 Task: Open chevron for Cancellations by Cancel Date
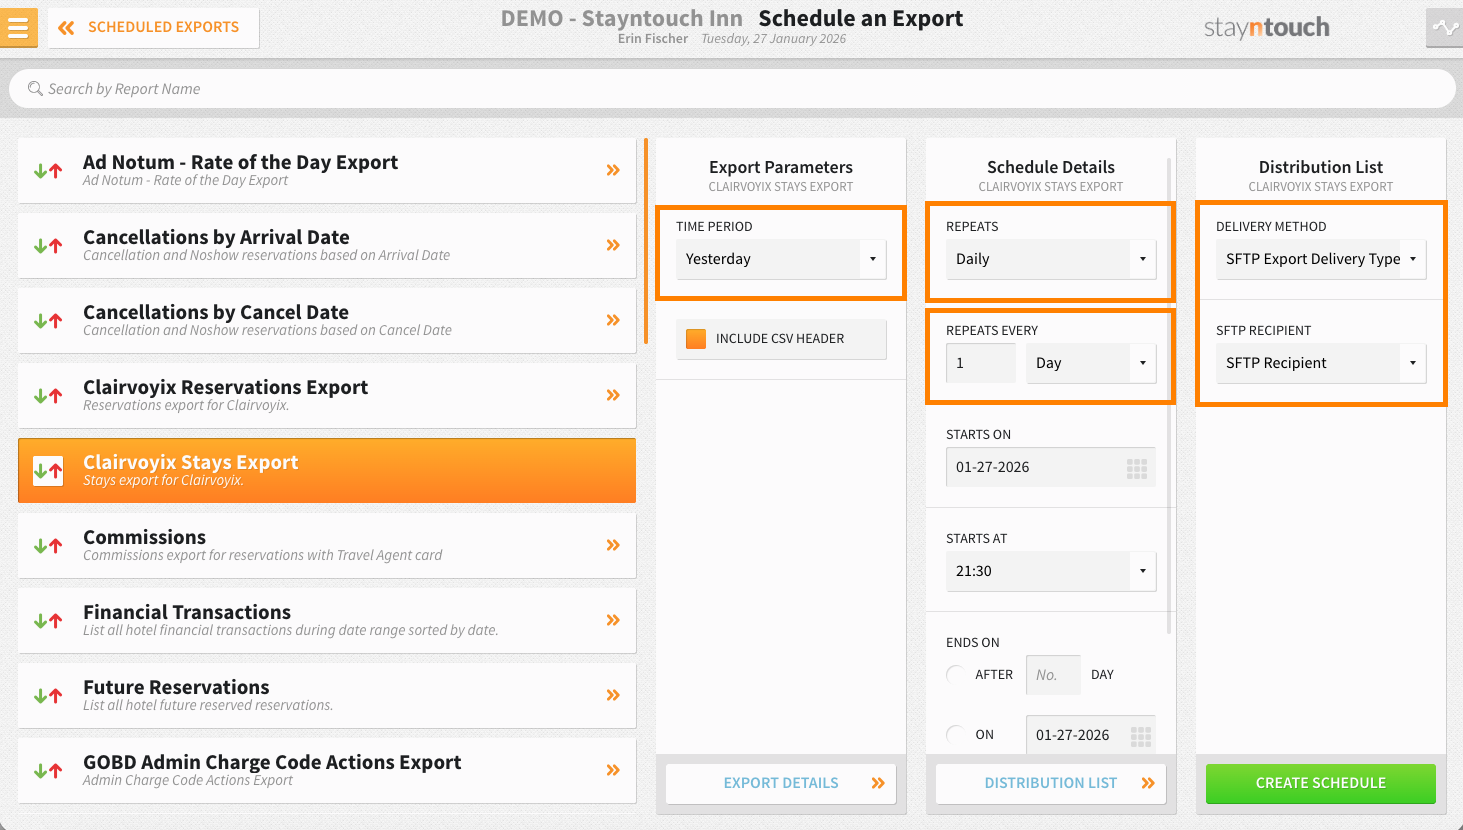(x=613, y=321)
